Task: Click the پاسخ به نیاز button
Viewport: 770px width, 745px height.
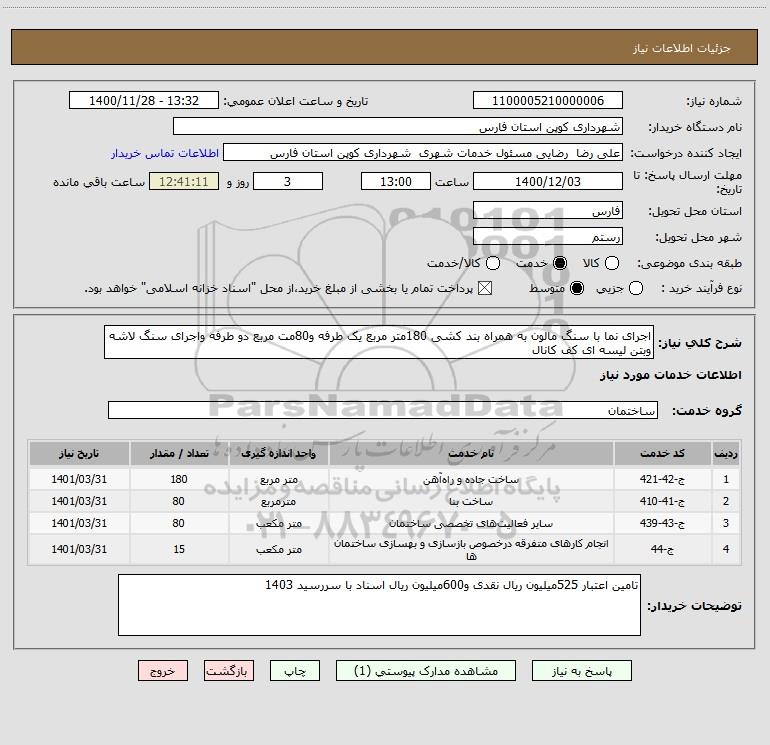Action: [582, 671]
